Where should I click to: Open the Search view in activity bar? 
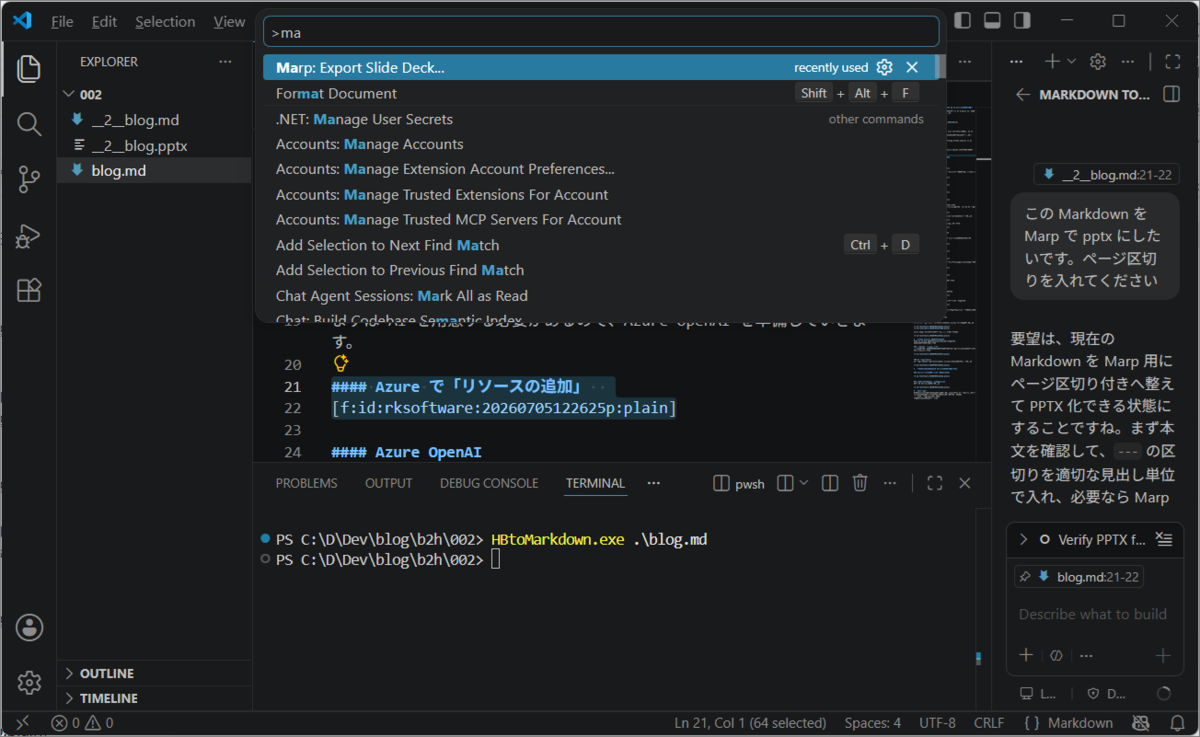[x=29, y=125]
